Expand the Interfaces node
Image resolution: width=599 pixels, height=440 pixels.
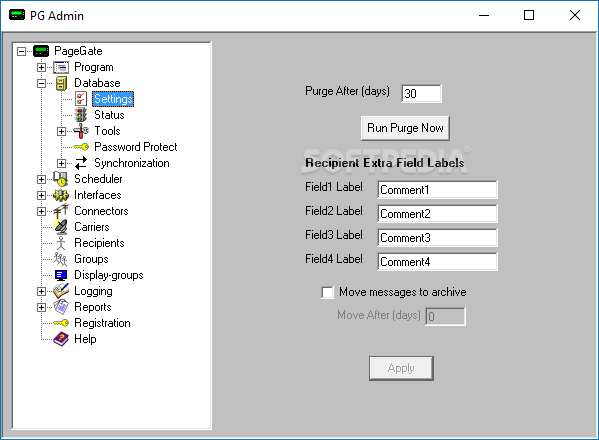coord(41,195)
